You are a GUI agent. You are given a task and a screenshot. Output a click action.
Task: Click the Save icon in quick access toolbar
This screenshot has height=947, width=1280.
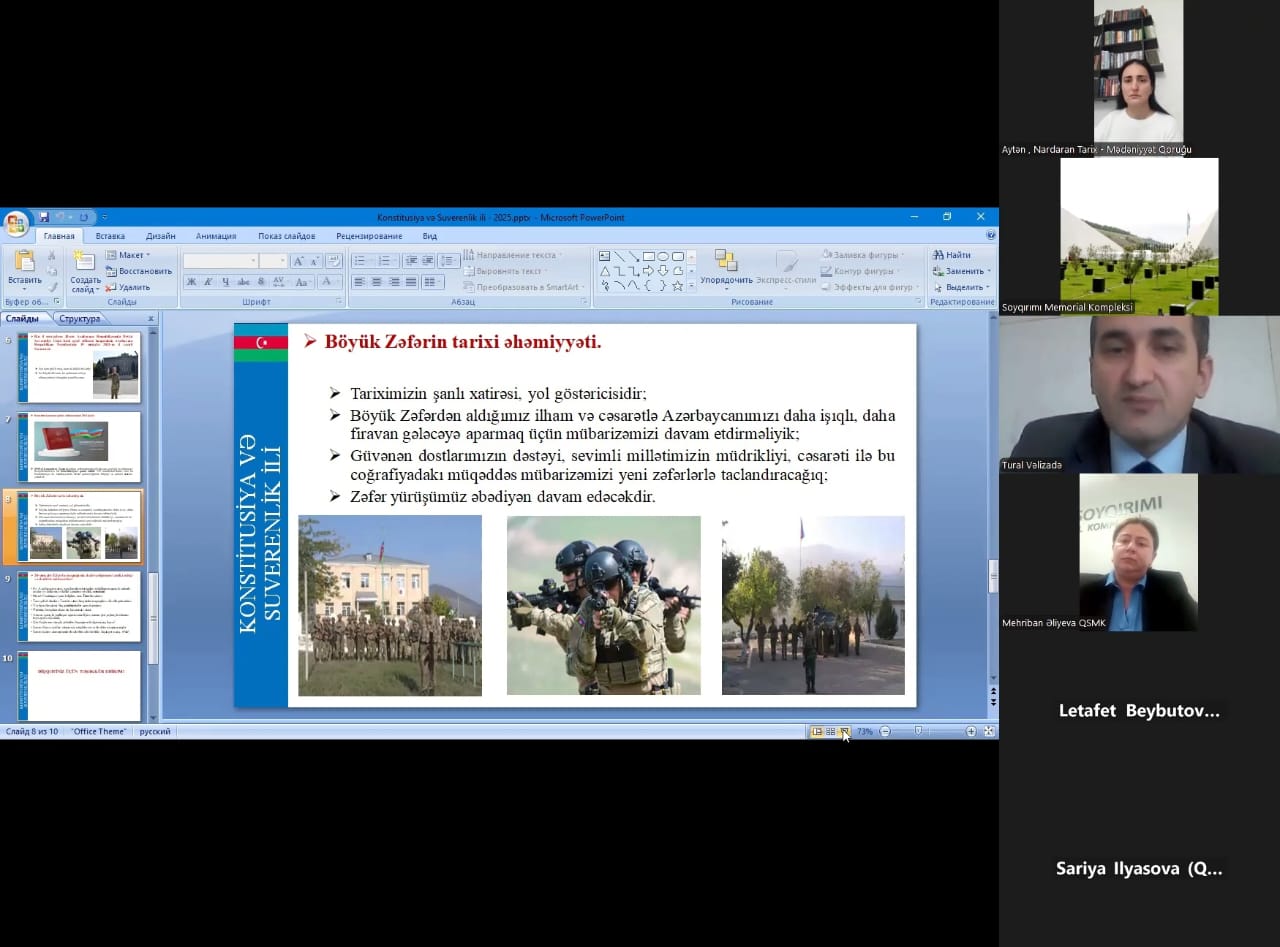click(x=43, y=217)
